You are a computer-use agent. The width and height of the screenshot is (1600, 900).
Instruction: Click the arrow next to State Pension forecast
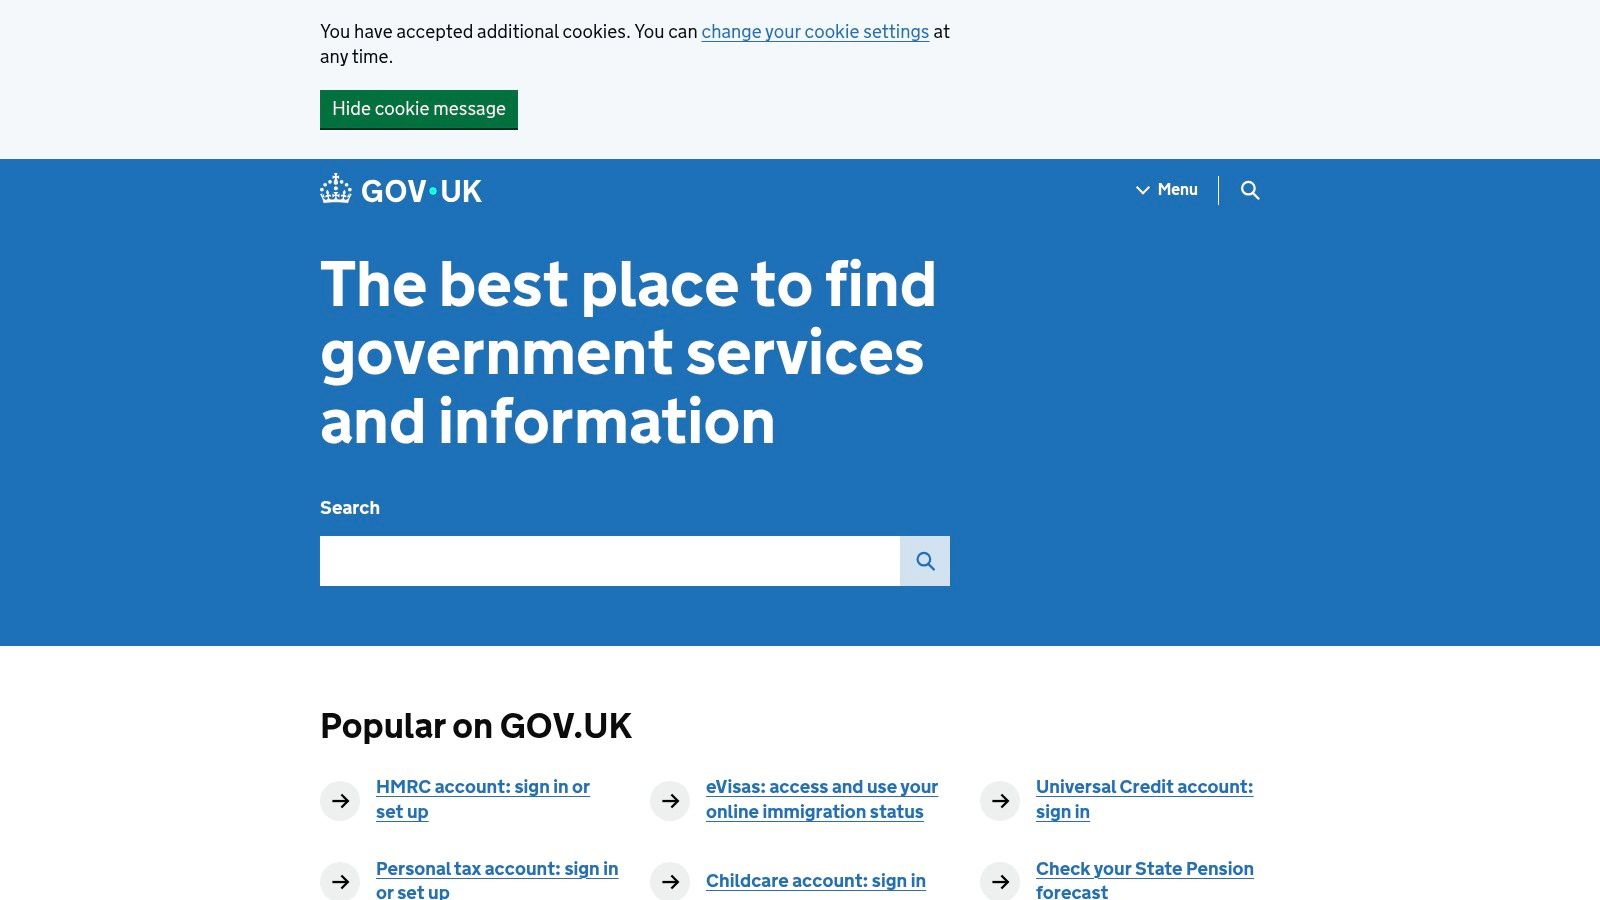click(1000, 882)
